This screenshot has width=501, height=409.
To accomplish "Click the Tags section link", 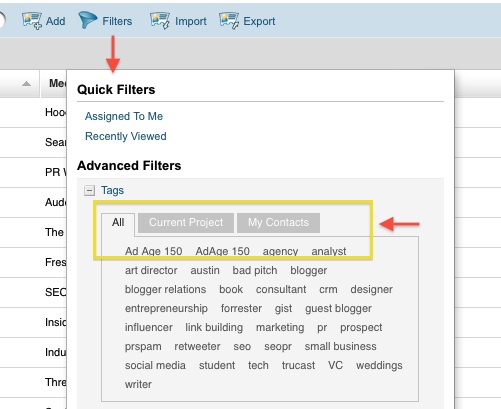I will click(x=112, y=190).
